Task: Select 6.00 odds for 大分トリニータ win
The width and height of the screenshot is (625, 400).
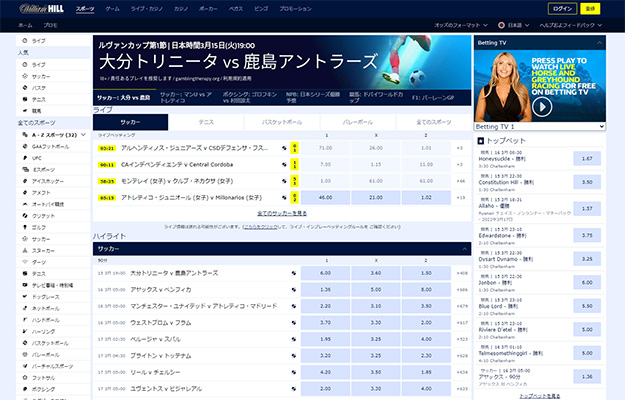Action: (x=325, y=273)
